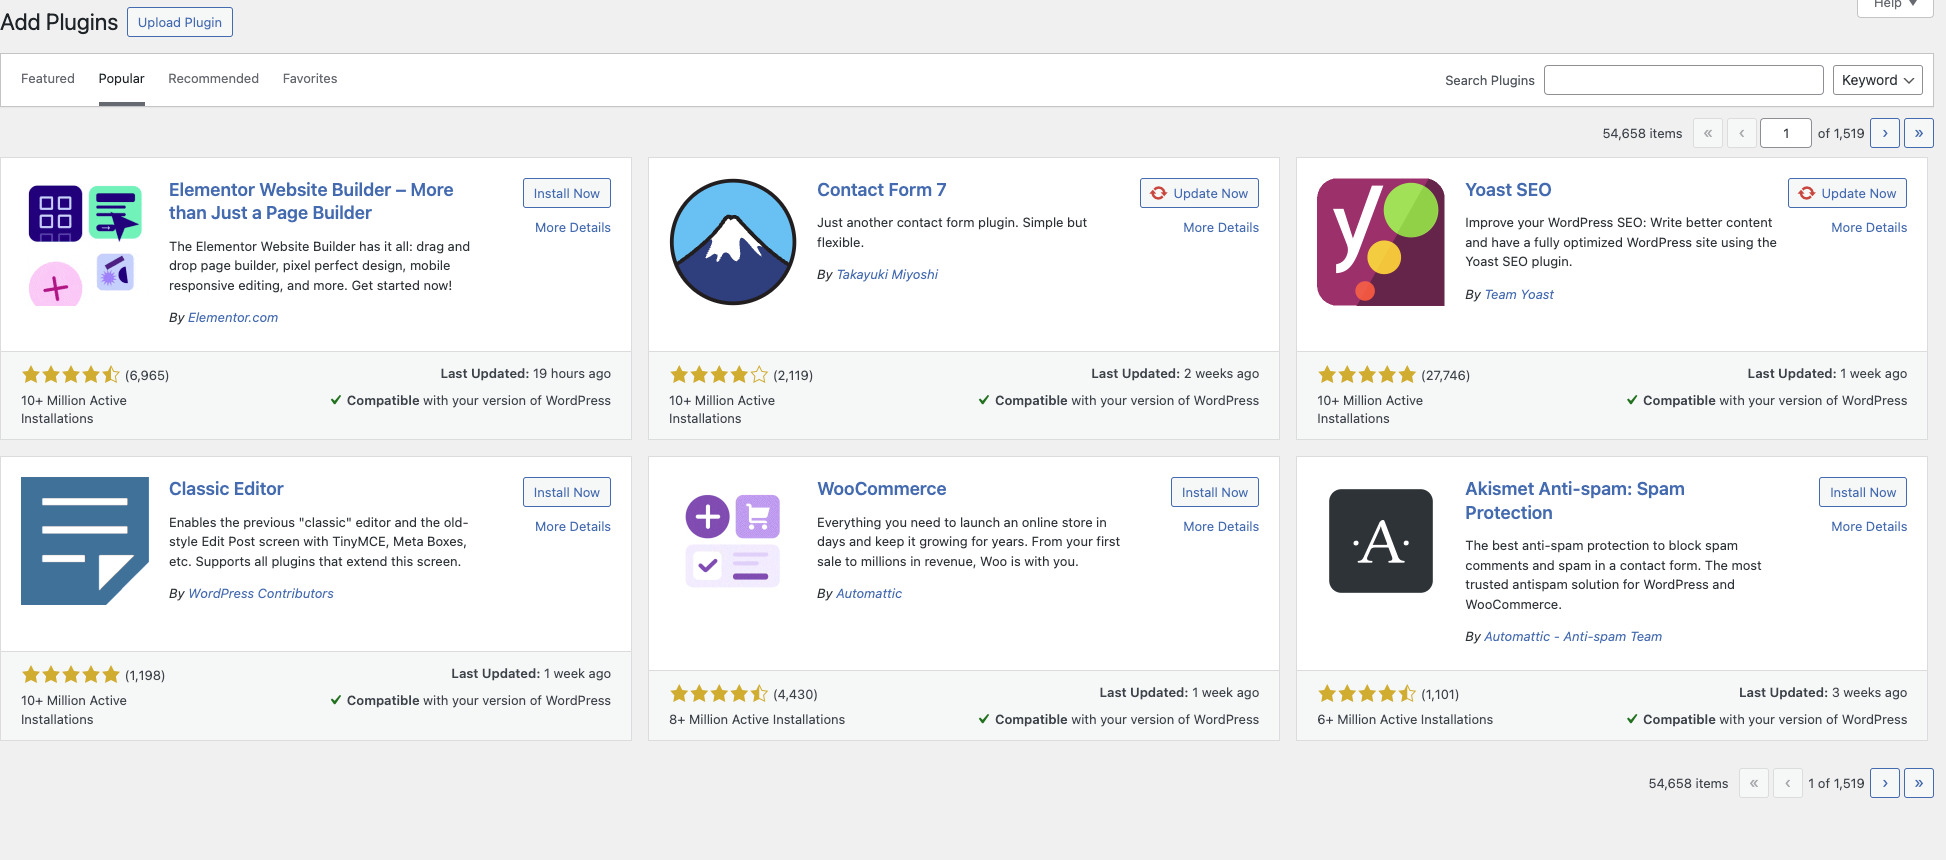Click the Upload Plugin button

pyautogui.click(x=180, y=22)
